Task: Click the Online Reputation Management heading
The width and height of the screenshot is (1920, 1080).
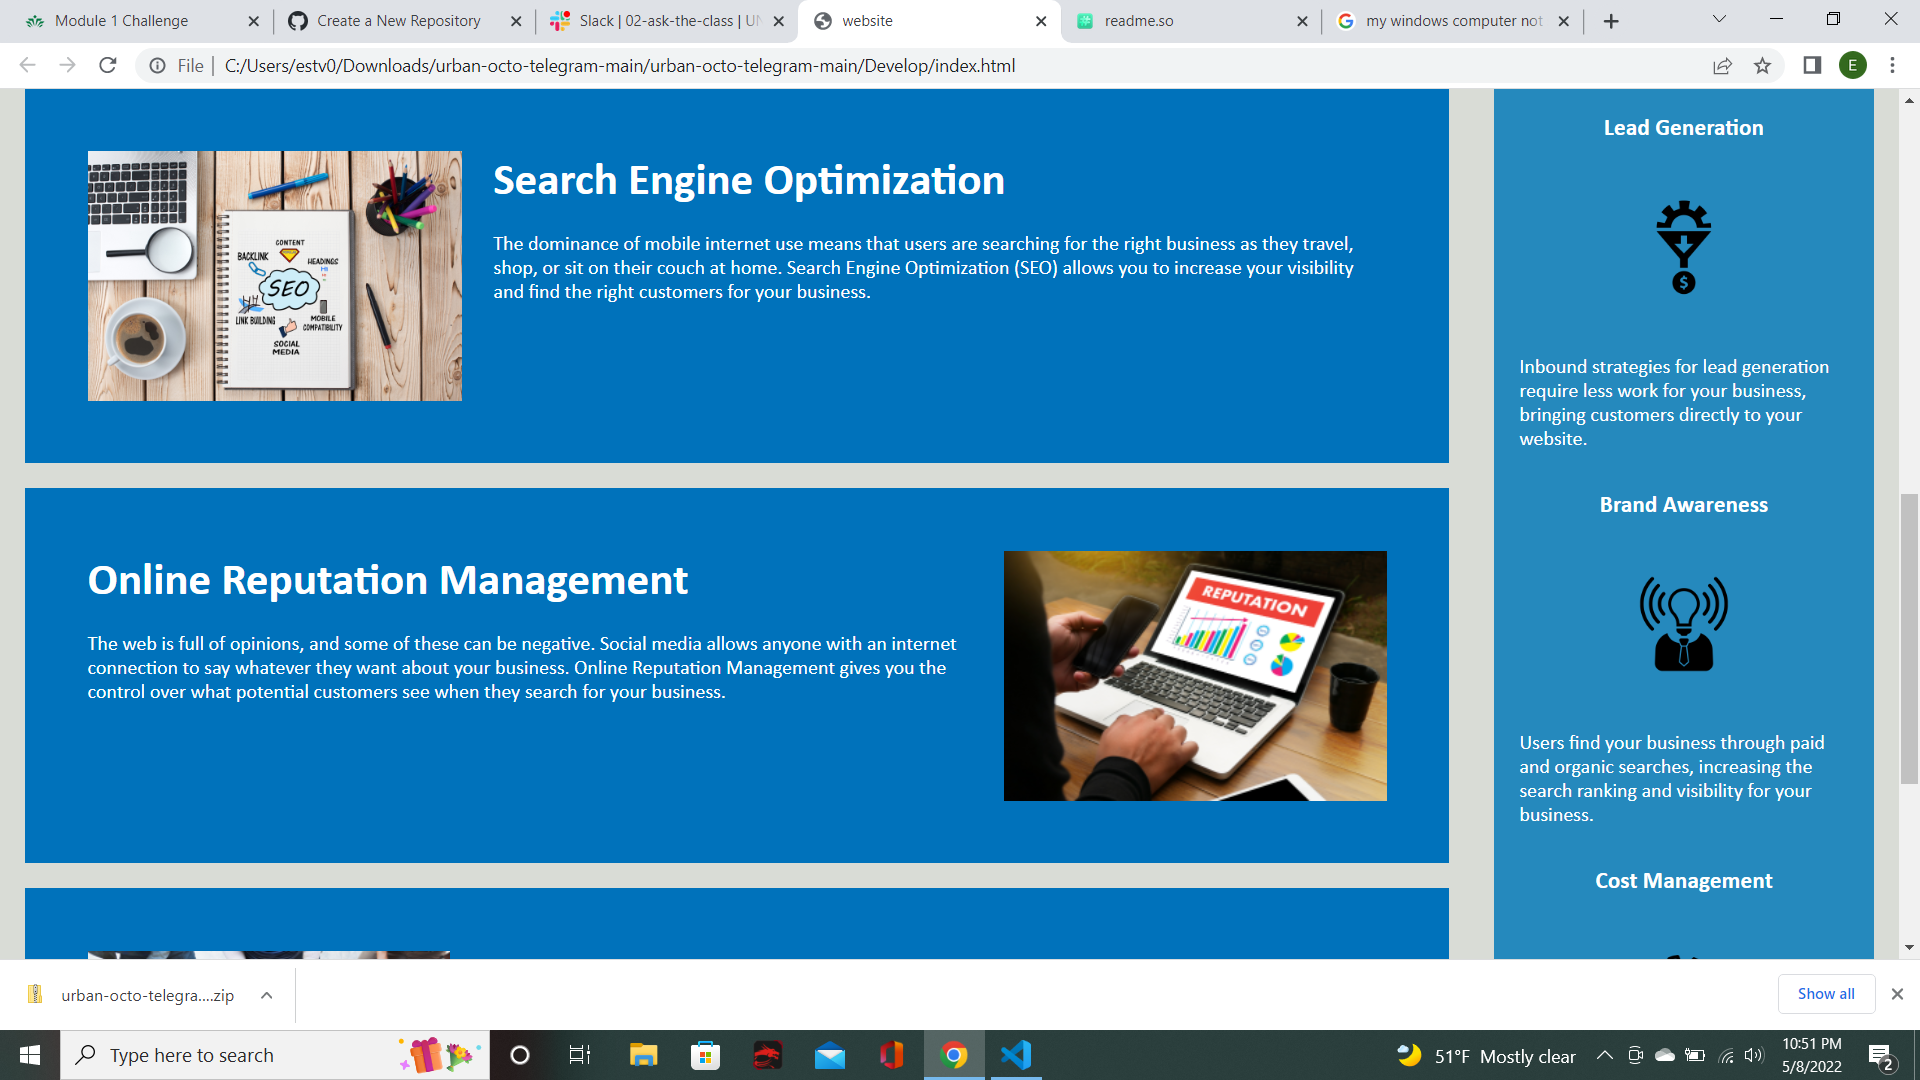Action: 388,580
